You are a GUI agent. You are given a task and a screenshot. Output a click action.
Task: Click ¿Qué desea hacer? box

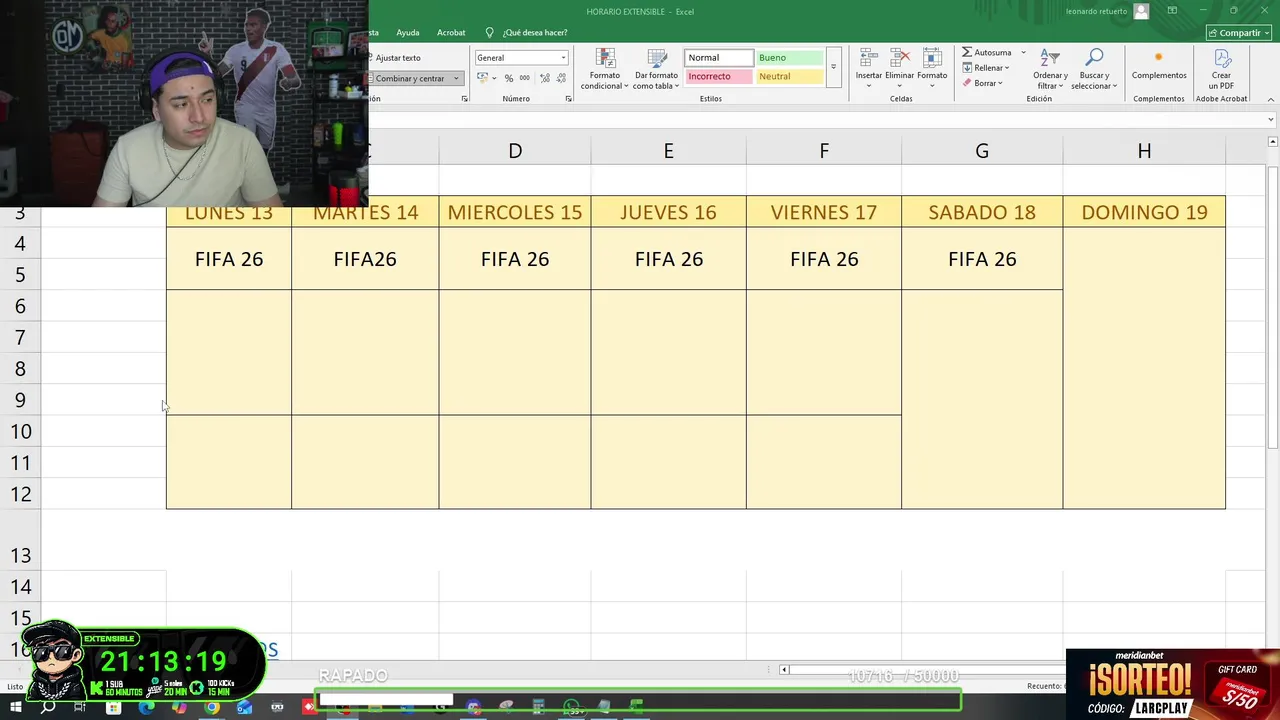[535, 32]
